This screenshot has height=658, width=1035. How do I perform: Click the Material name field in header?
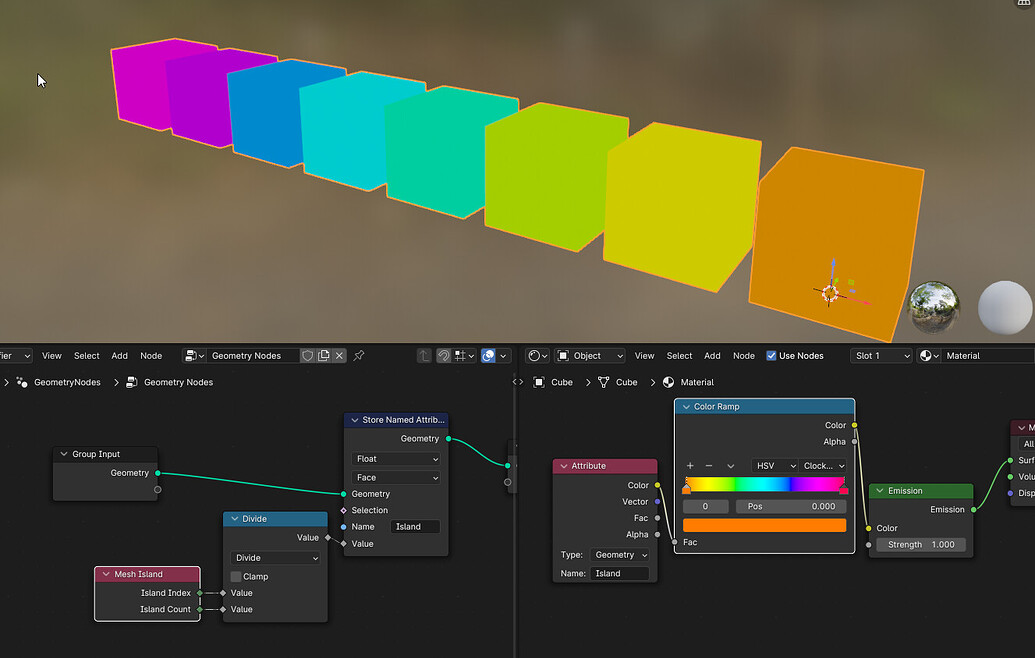987,356
